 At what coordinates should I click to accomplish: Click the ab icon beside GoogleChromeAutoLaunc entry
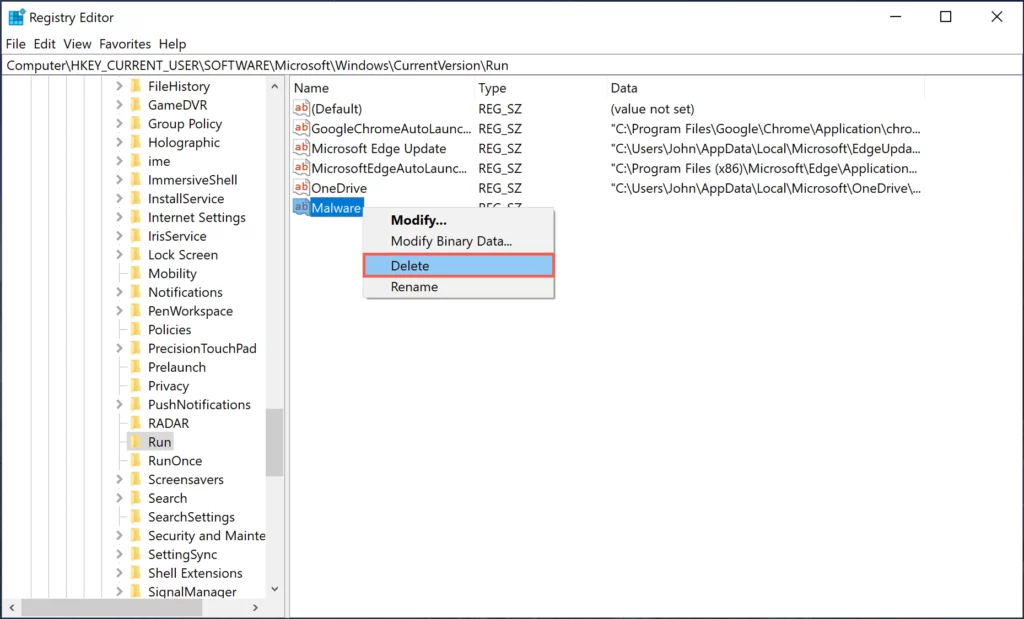pos(302,128)
